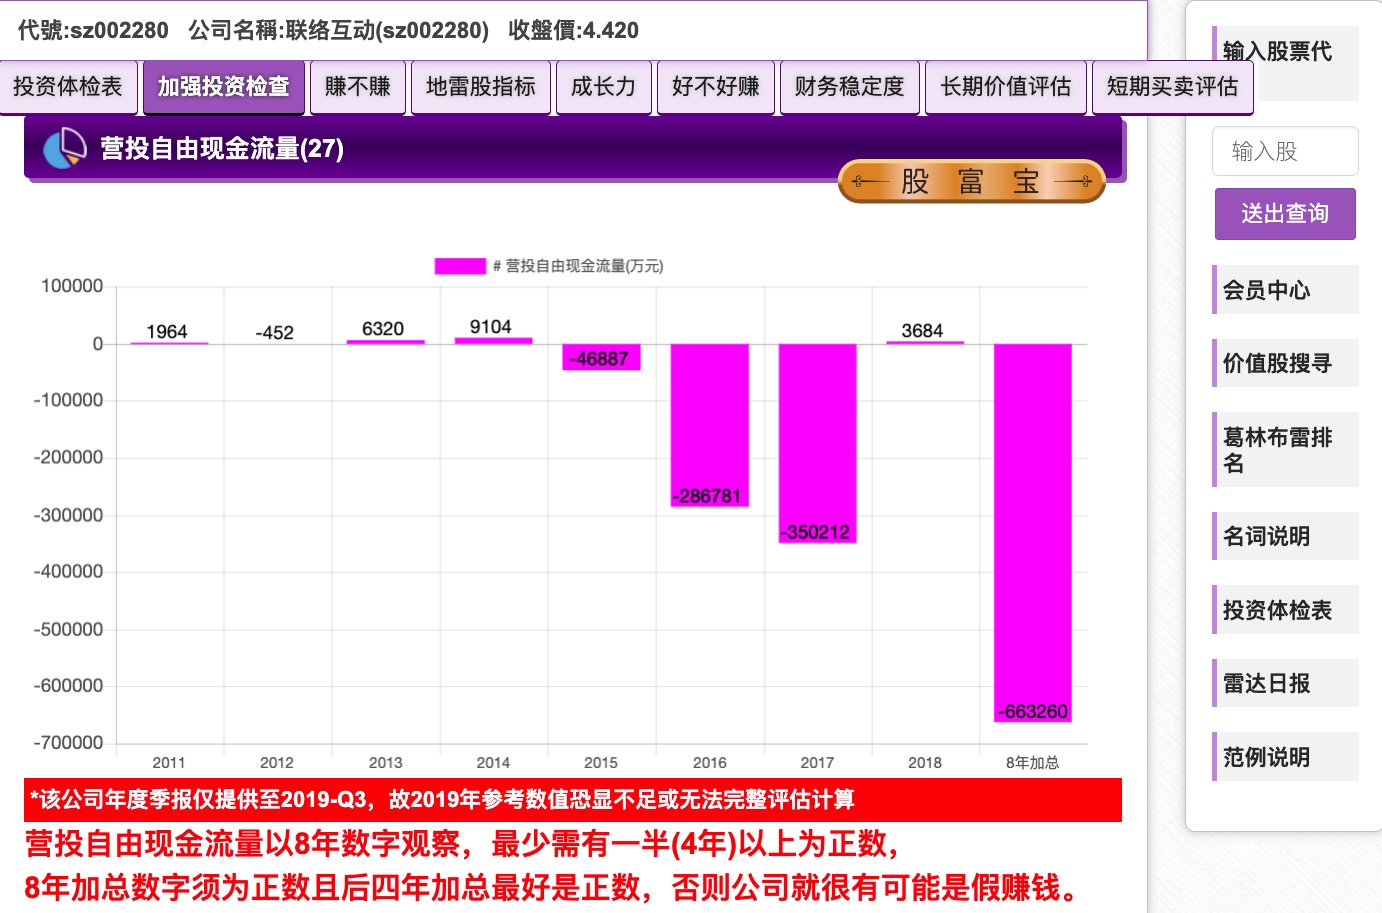Open sidebar 投资体检表 link
This screenshot has width=1382, height=913.
(x=1285, y=610)
